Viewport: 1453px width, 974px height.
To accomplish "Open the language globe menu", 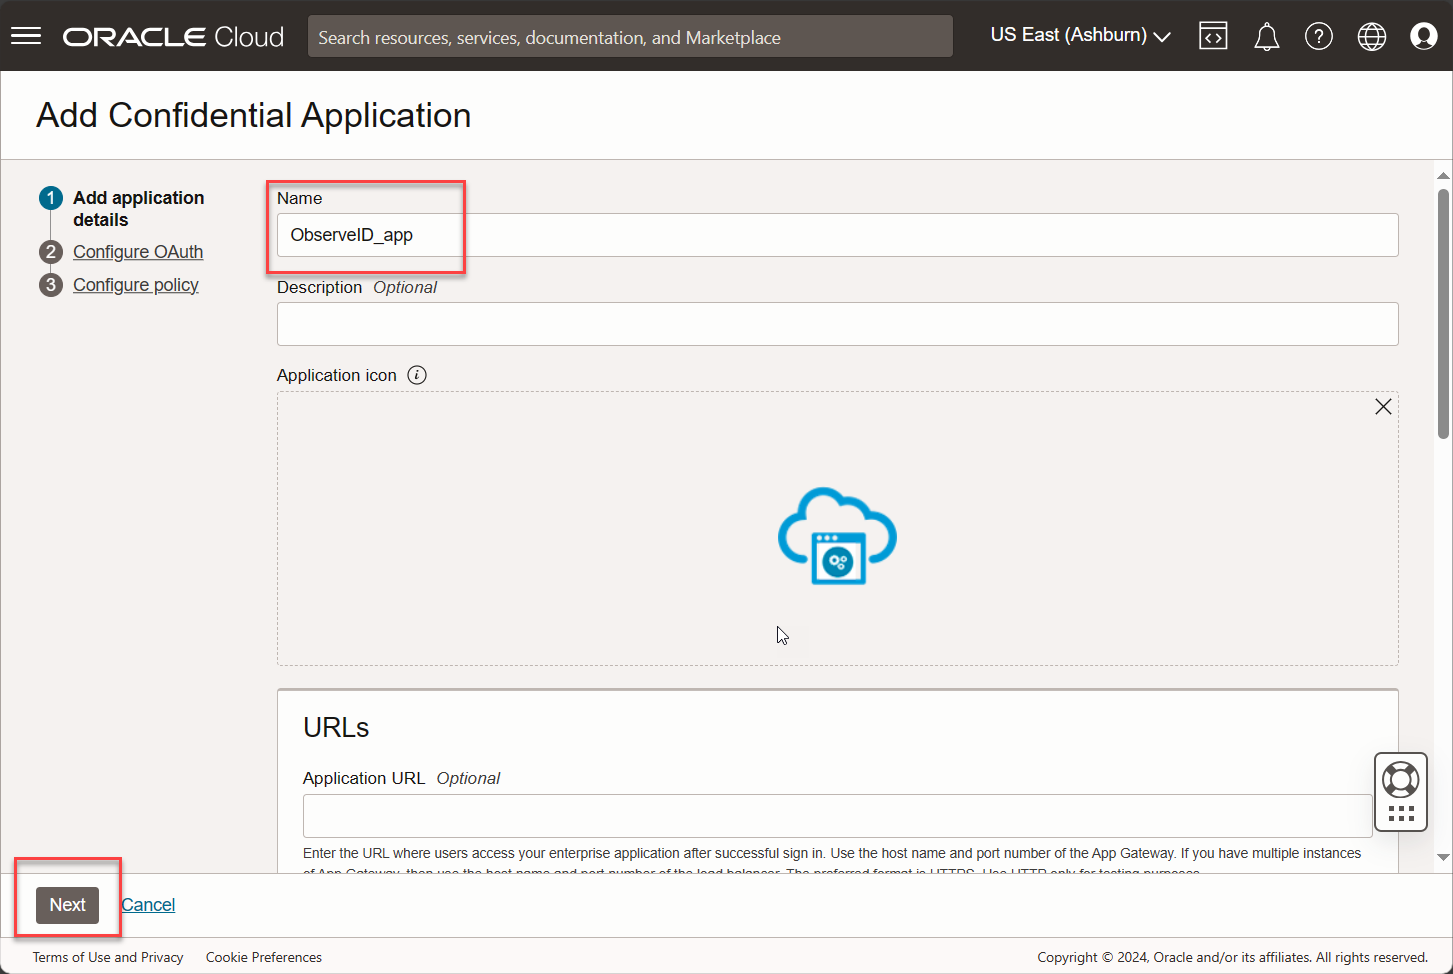I will click(1371, 37).
